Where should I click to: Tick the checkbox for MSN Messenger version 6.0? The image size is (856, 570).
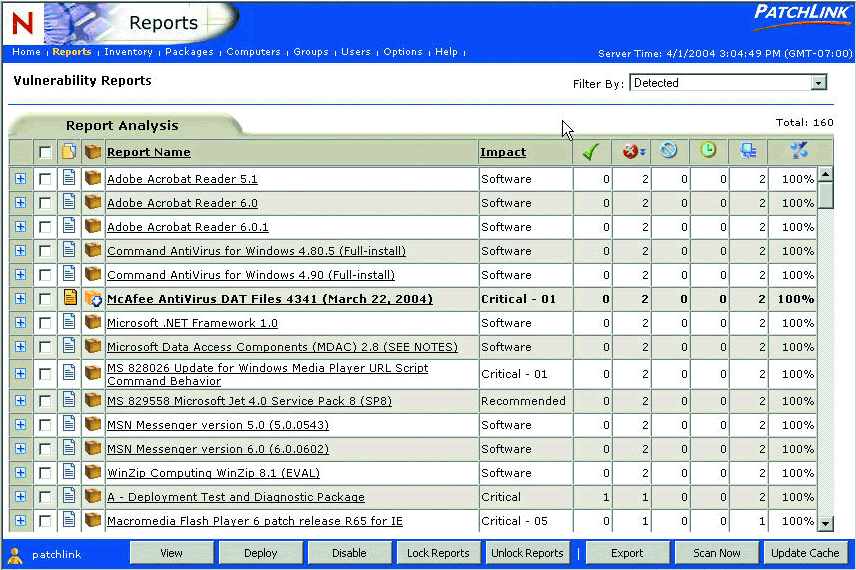(45, 449)
